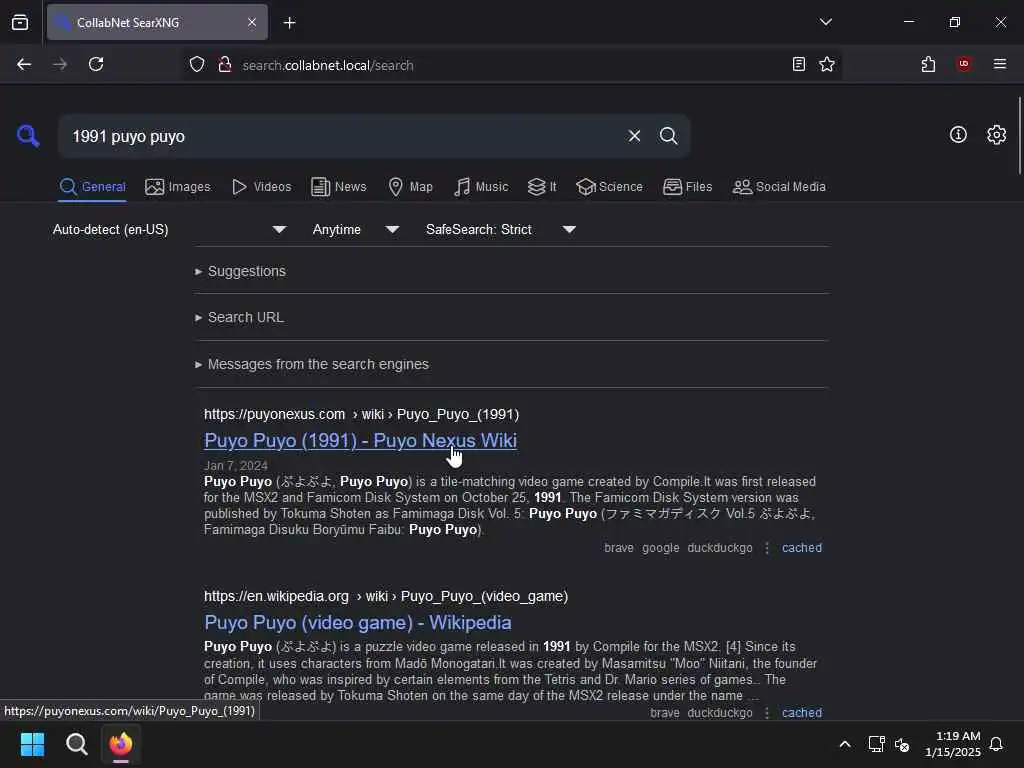Close the CollabNet SearXNG tab
Viewport: 1024px width, 768px height.
tap(251, 23)
